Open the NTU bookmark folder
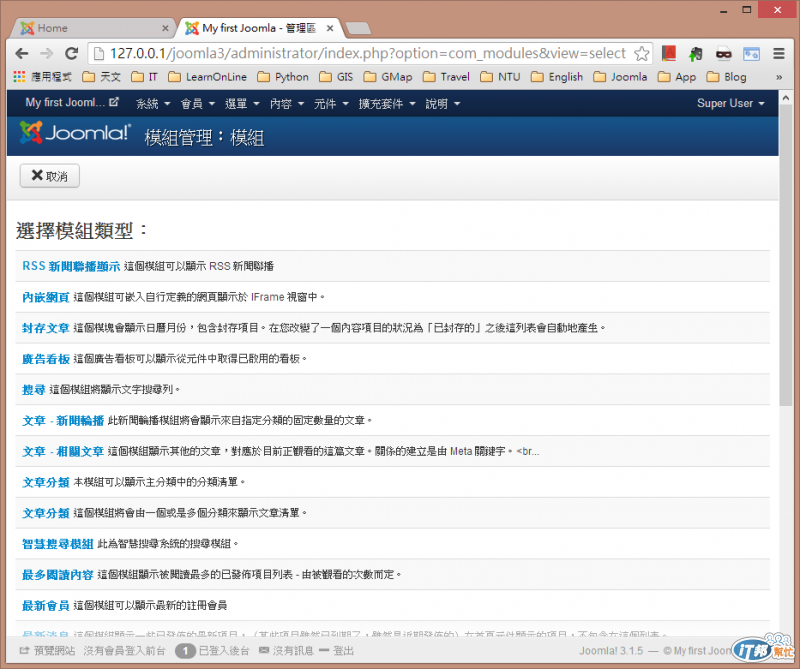 pos(501,77)
